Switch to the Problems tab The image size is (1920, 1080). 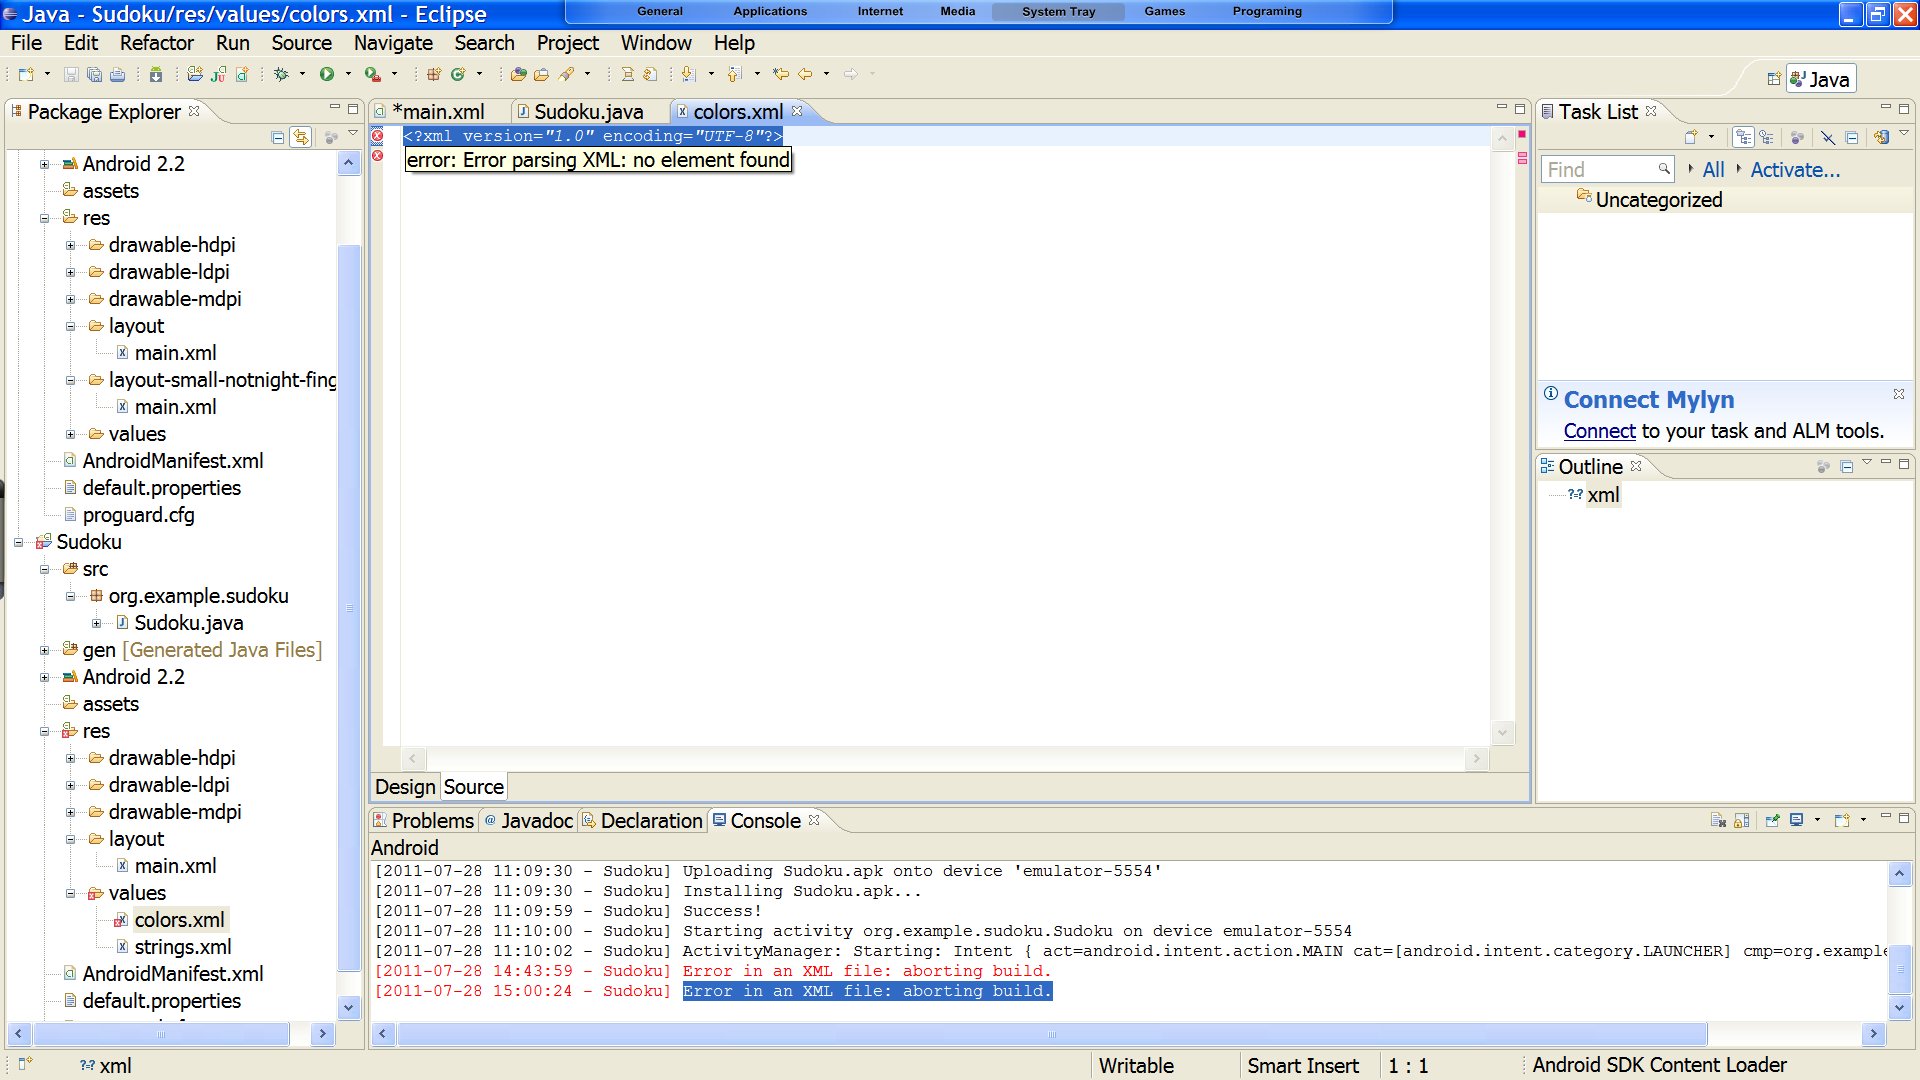[423, 821]
